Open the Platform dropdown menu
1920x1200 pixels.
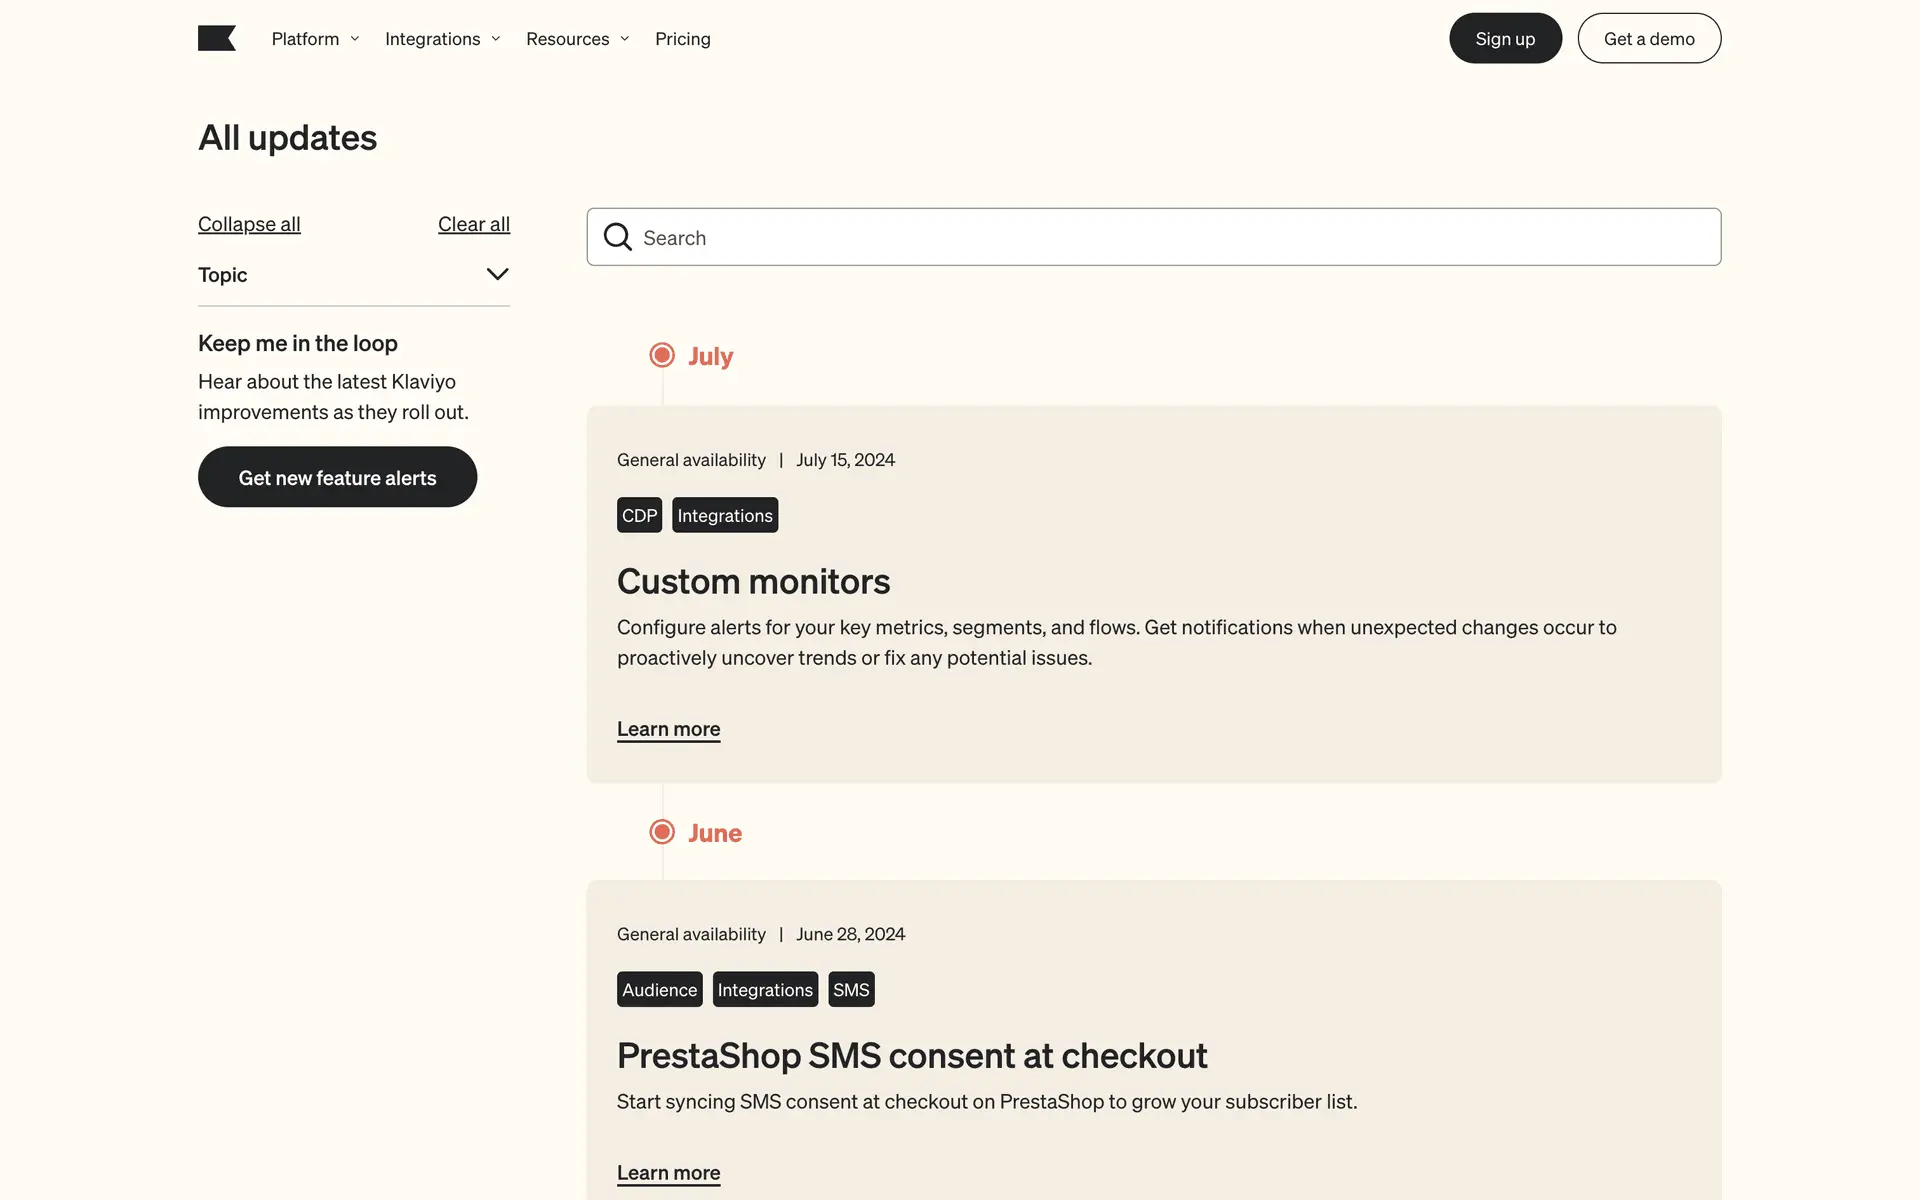tap(314, 39)
